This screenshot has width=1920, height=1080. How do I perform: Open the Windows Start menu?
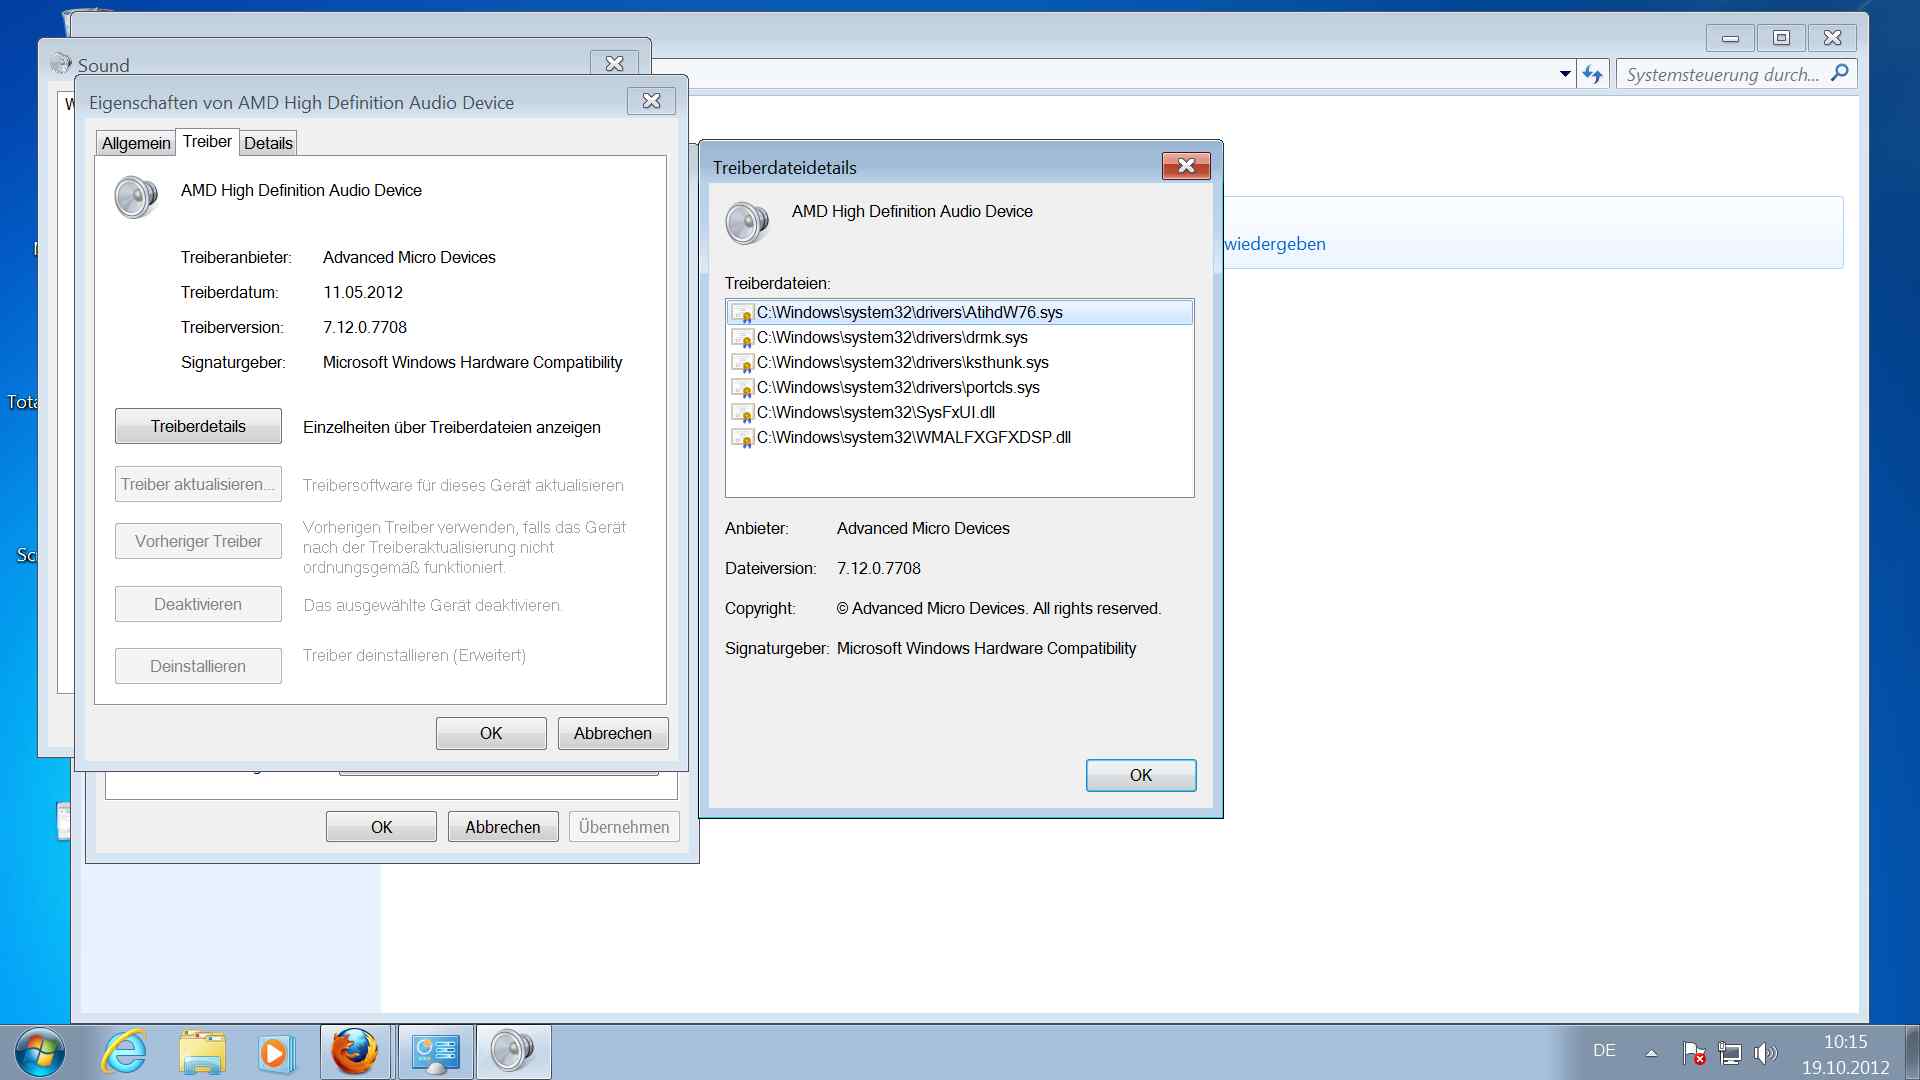[x=40, y=1053]
